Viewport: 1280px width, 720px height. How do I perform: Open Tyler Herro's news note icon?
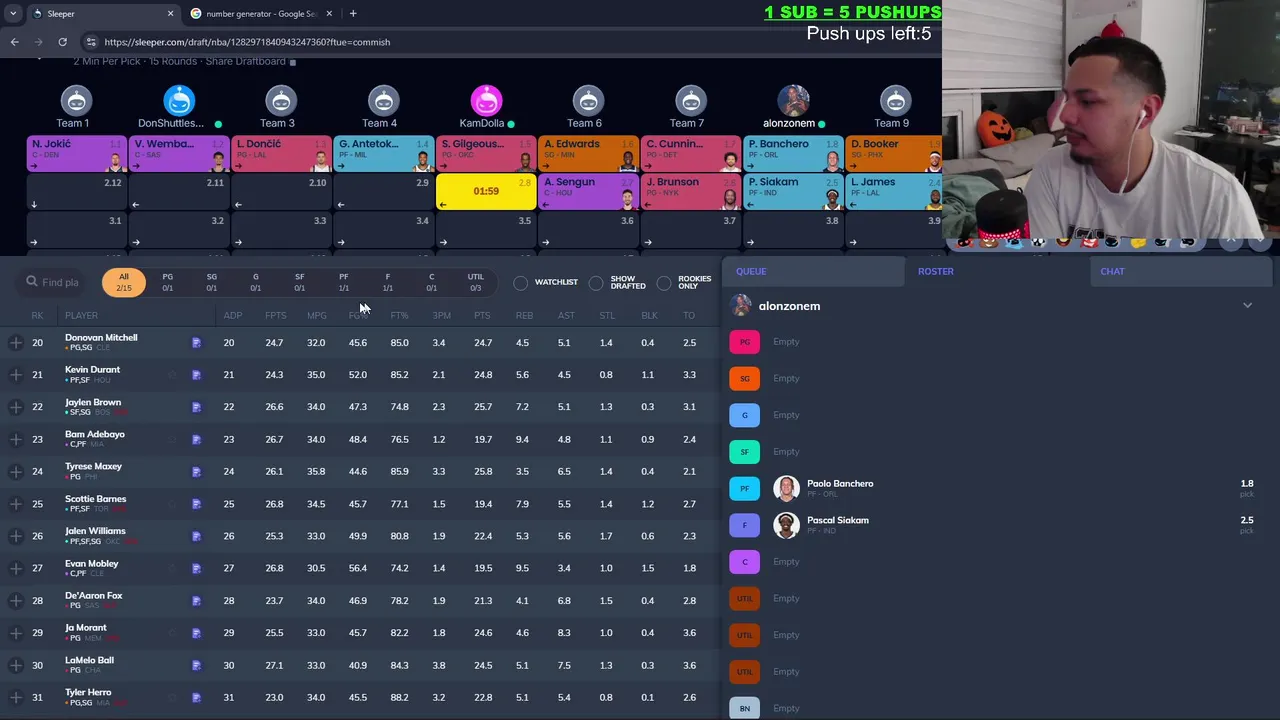coord(196,697)
